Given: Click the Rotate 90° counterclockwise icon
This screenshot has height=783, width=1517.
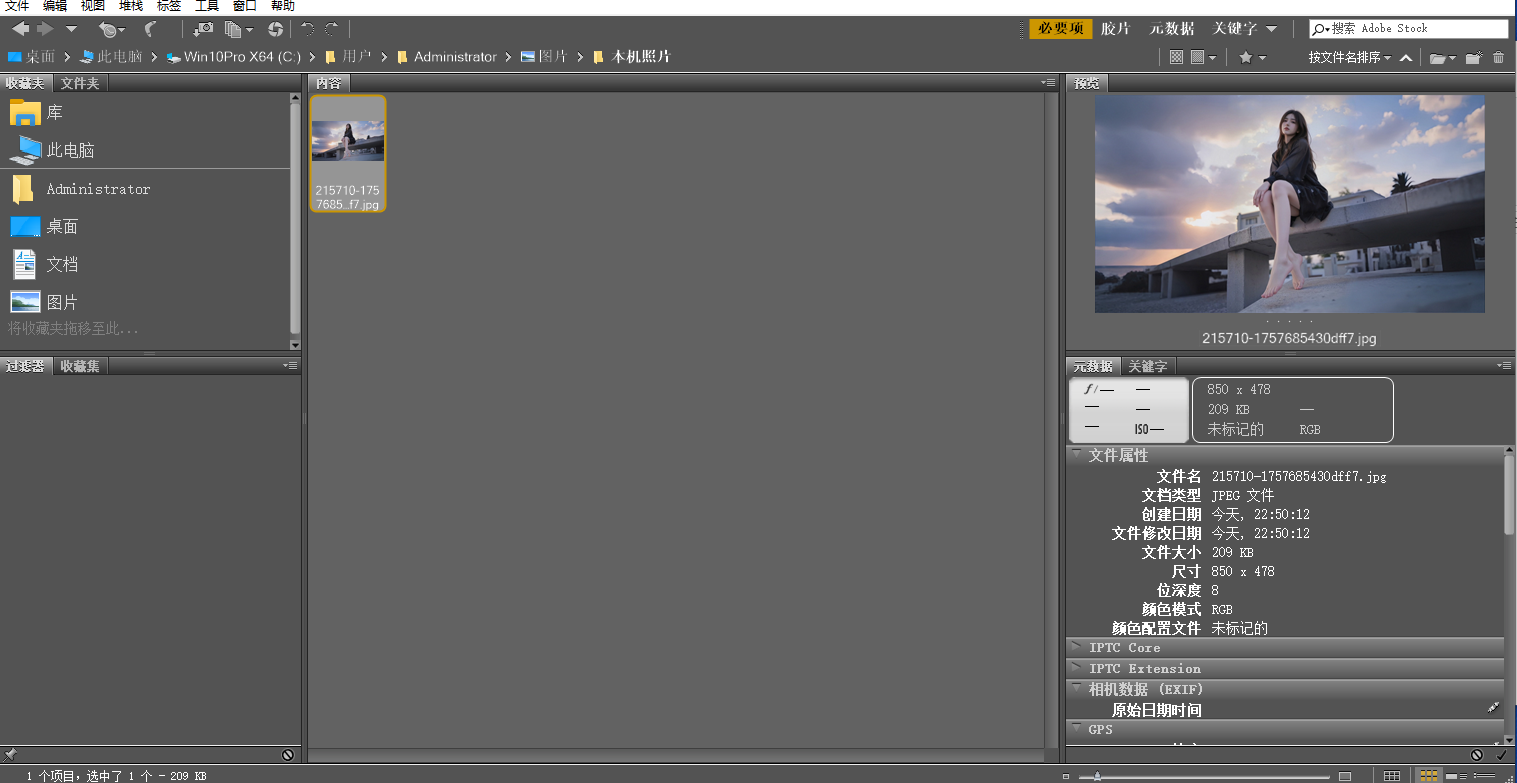Looking at the screenshot, I should pyautogui.click(x=308, y=30).
